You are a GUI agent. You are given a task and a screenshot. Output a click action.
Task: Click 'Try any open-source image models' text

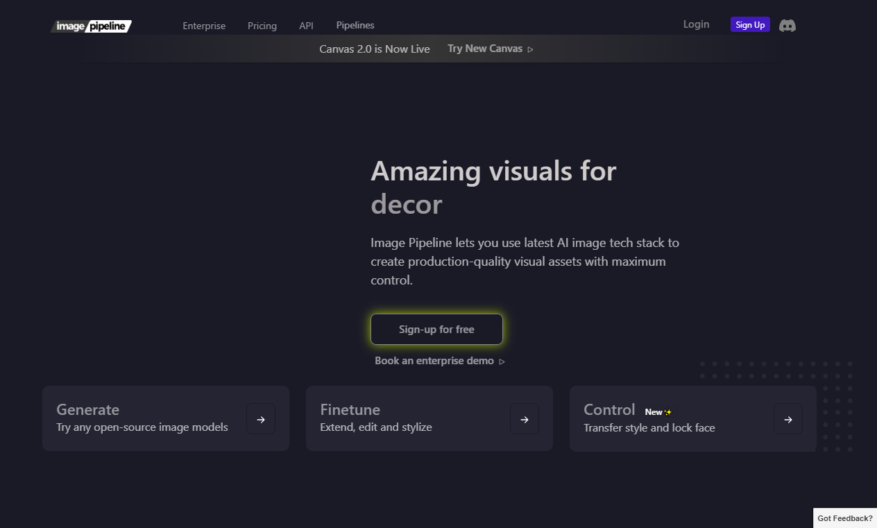click(x=142, y=427)
